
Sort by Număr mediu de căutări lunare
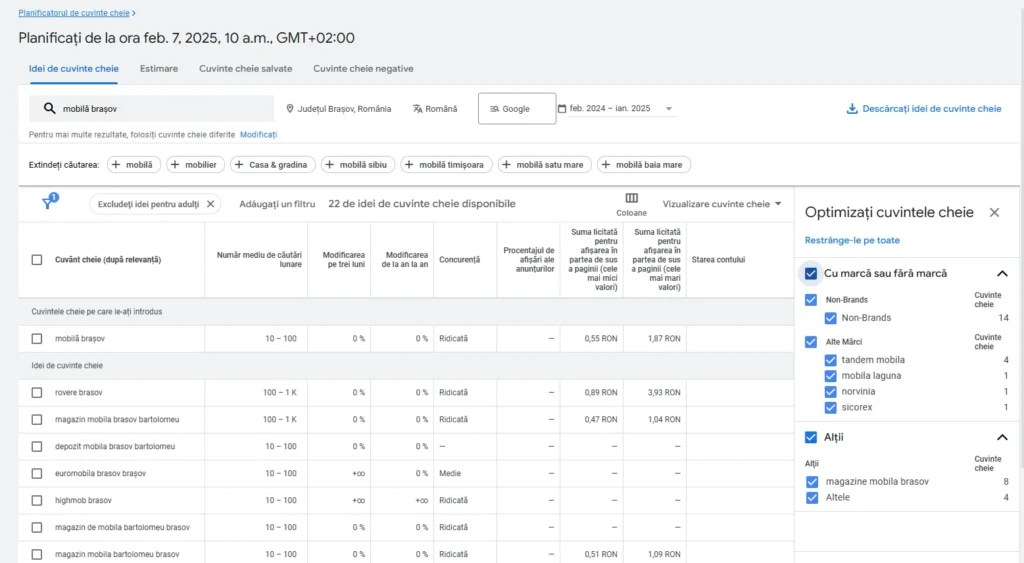click(x=259, y=260)
